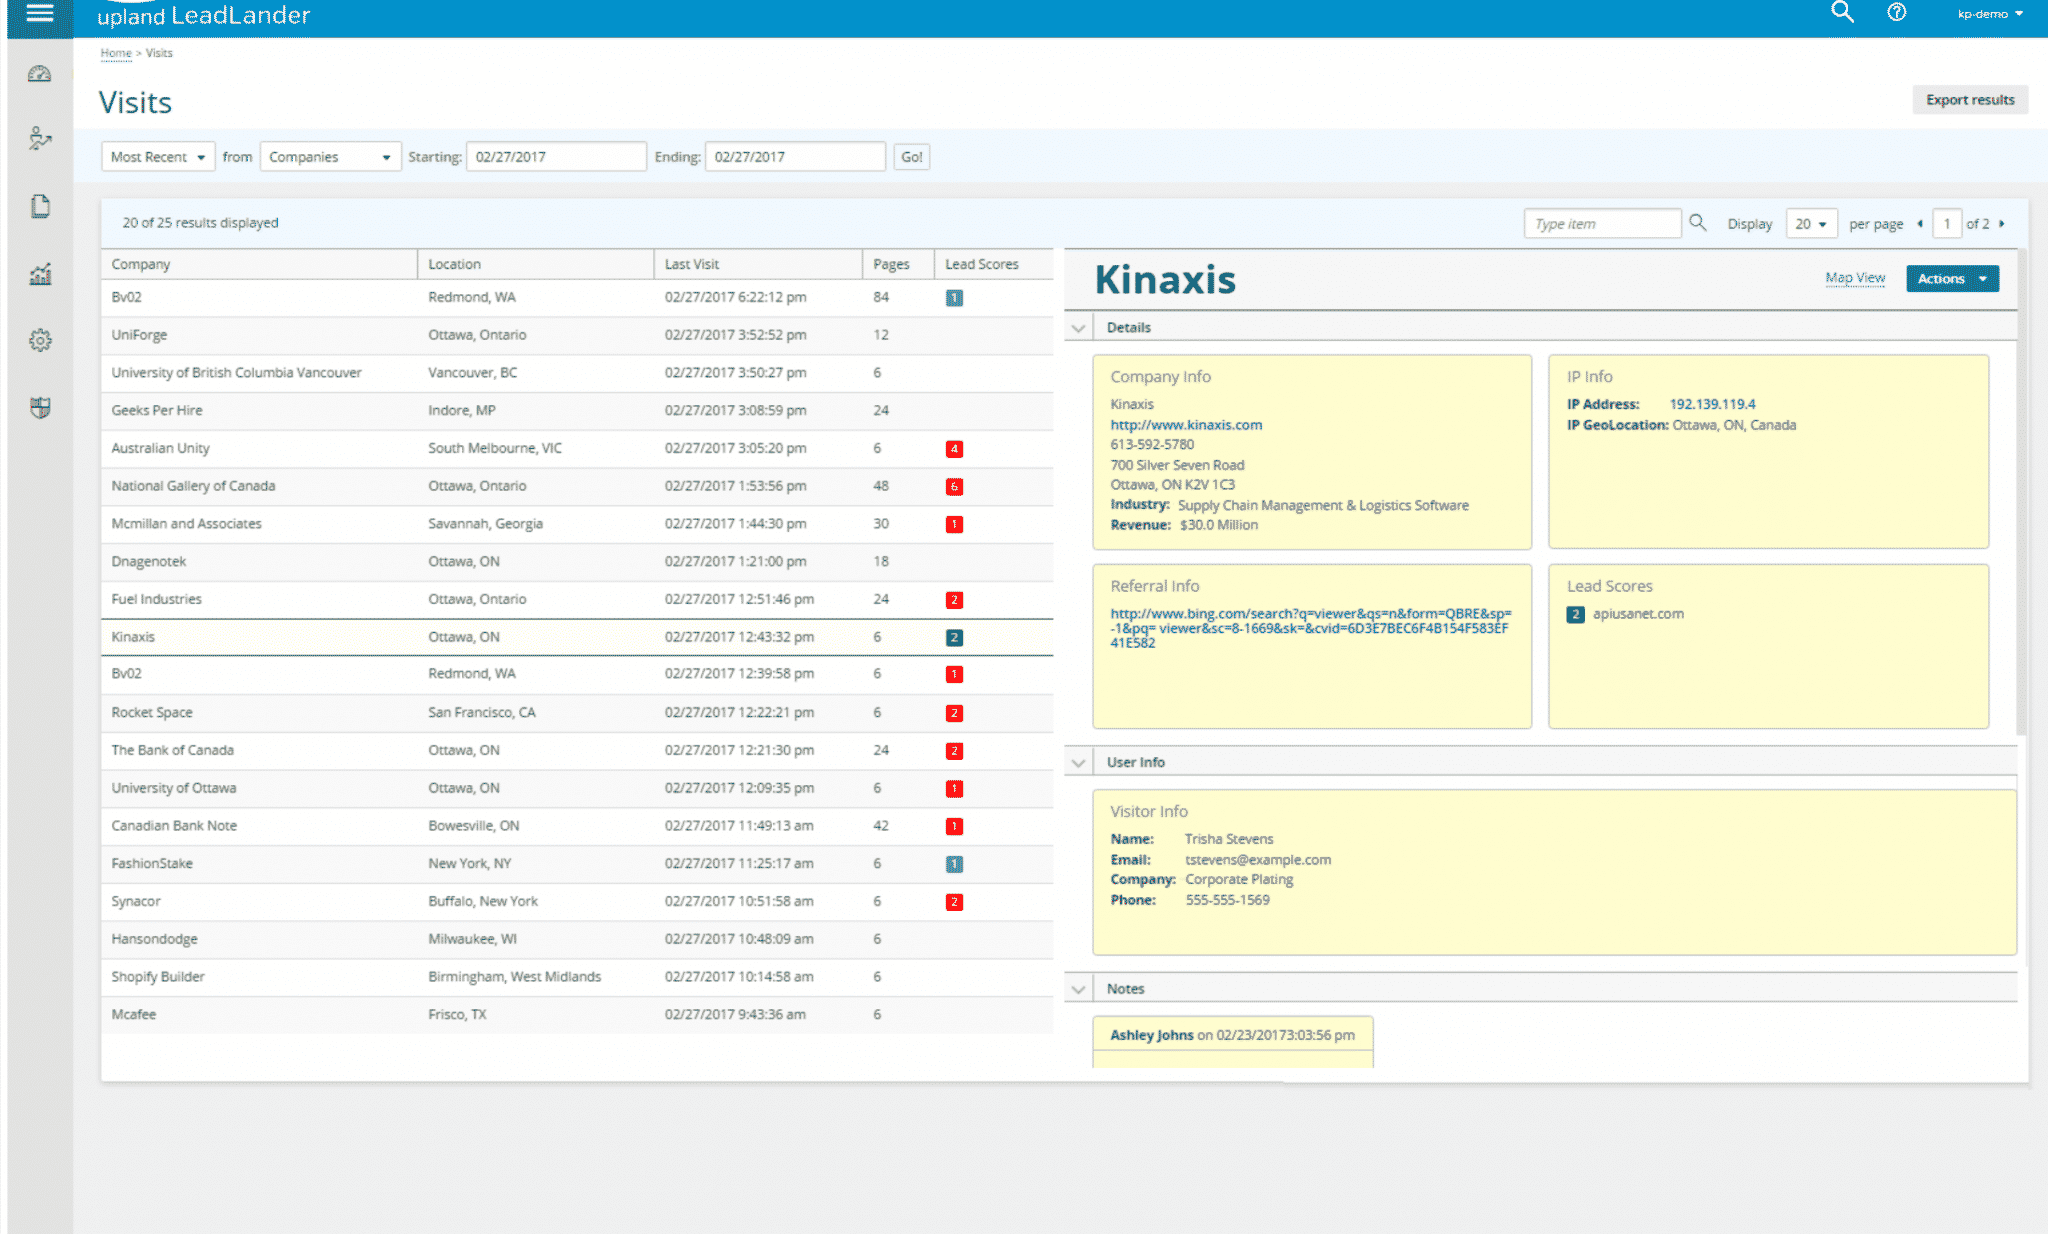This screenshot has width=2048, height=1234.
Task: Click Kinaxis row lead score badge
Action: pos(954,638)
